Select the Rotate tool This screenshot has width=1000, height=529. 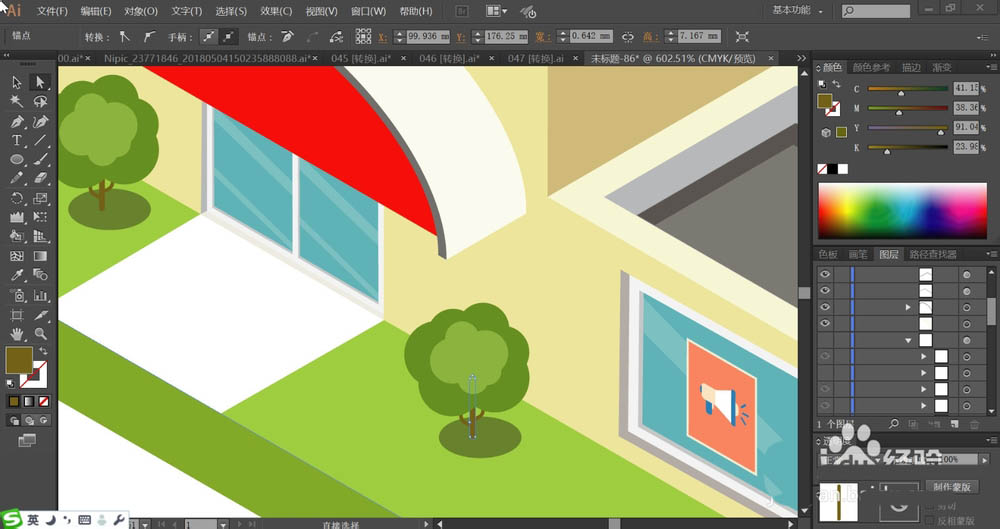click(x=17, y=198)
